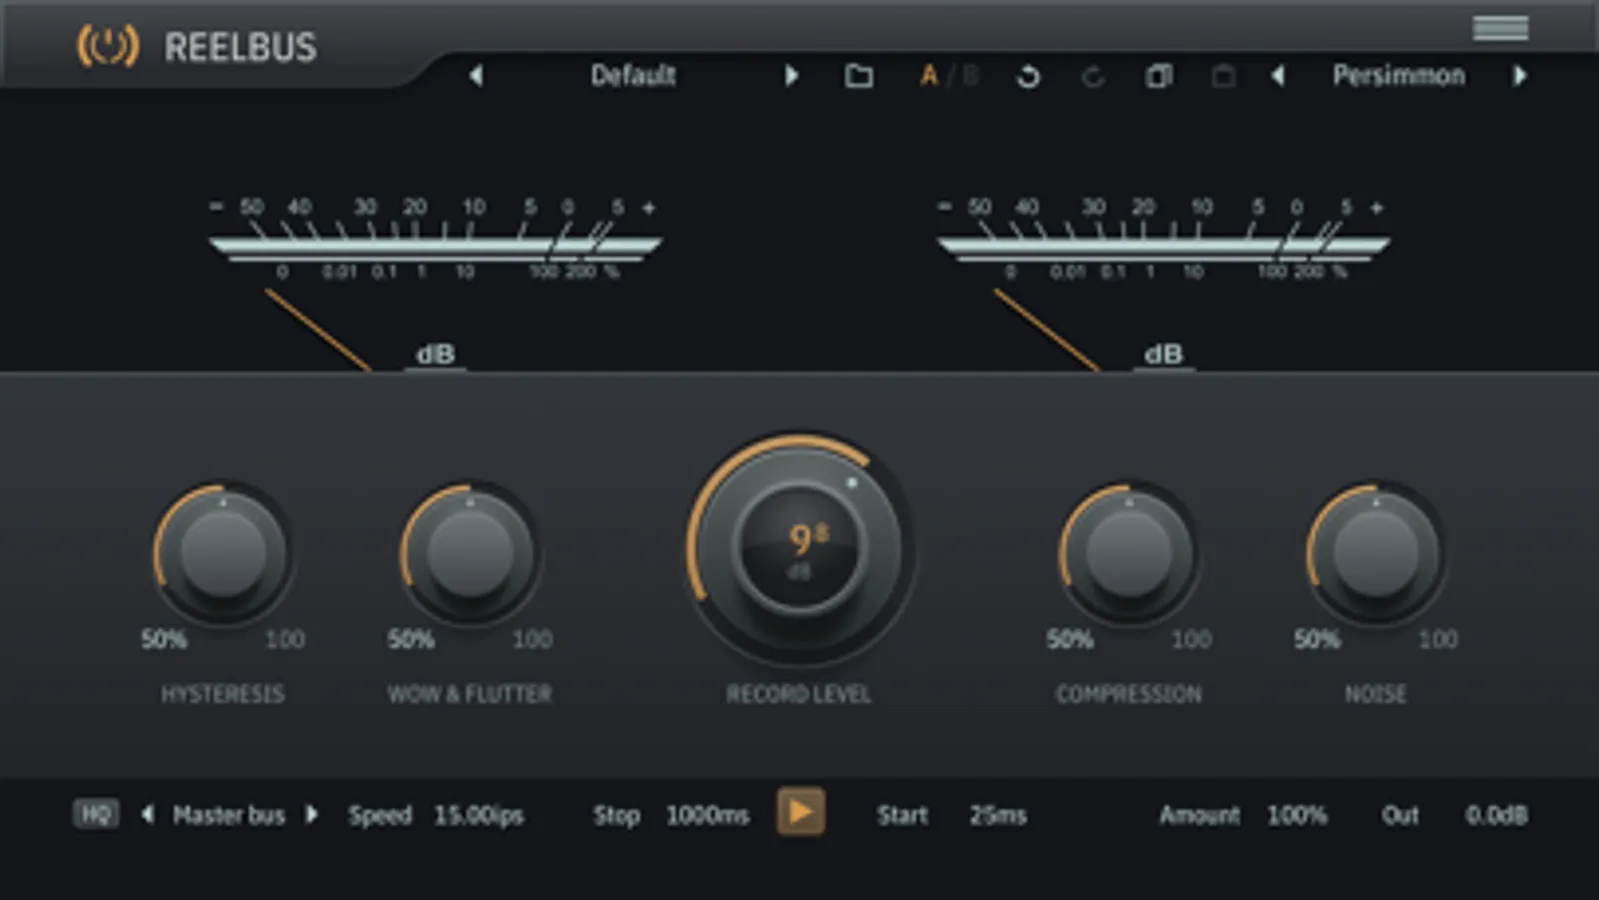Click the COMPRESSION label

(x=1129, y=694)
